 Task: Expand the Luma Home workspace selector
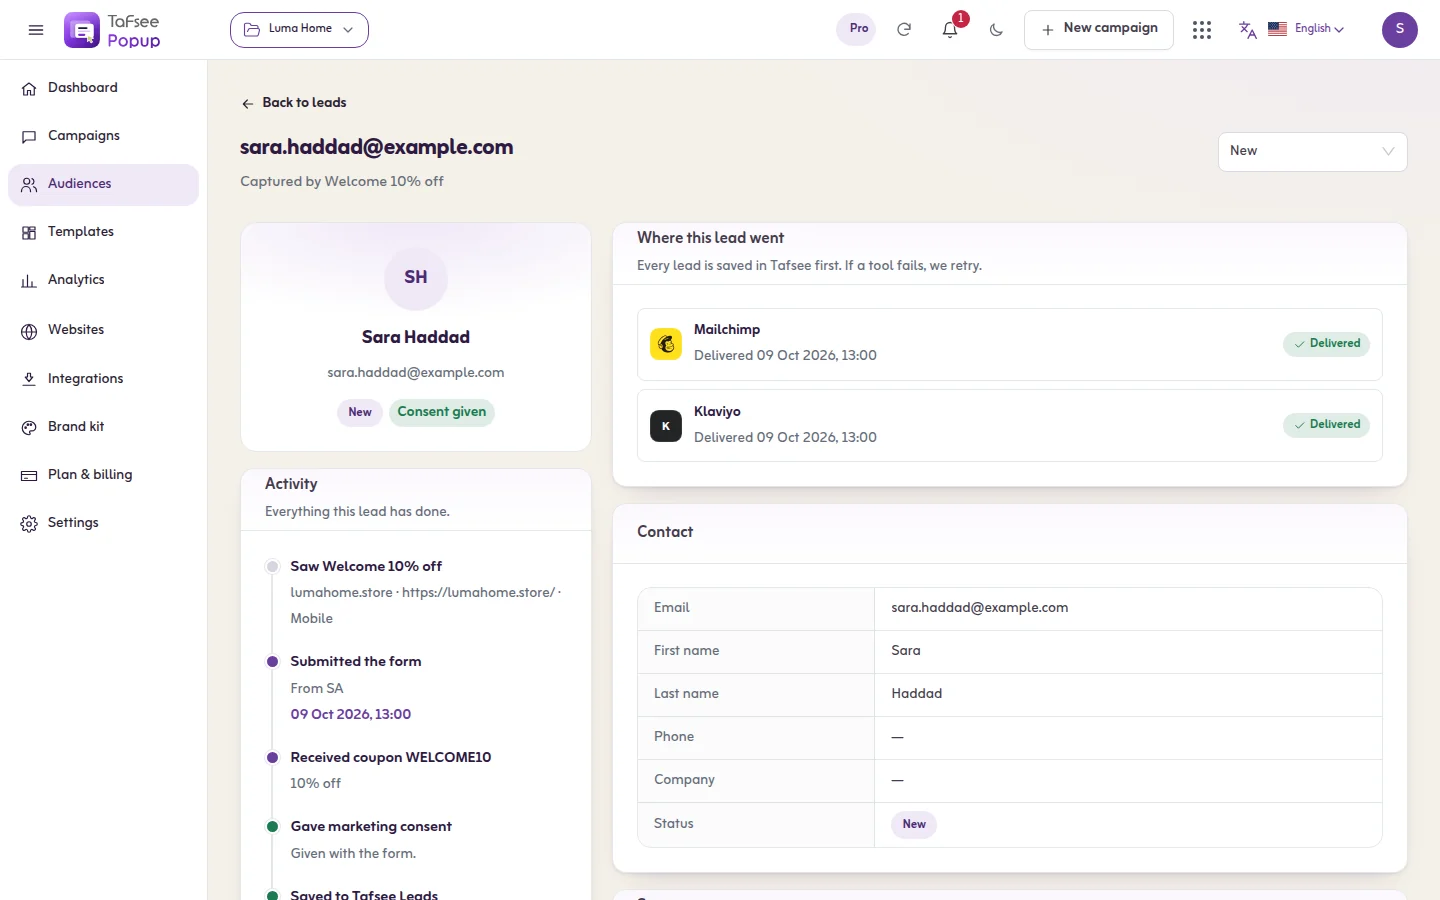299,30
